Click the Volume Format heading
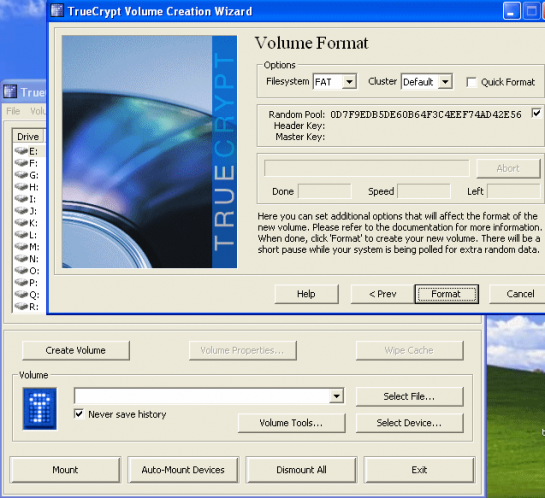The image size is (545, 498). click(311, 43)
